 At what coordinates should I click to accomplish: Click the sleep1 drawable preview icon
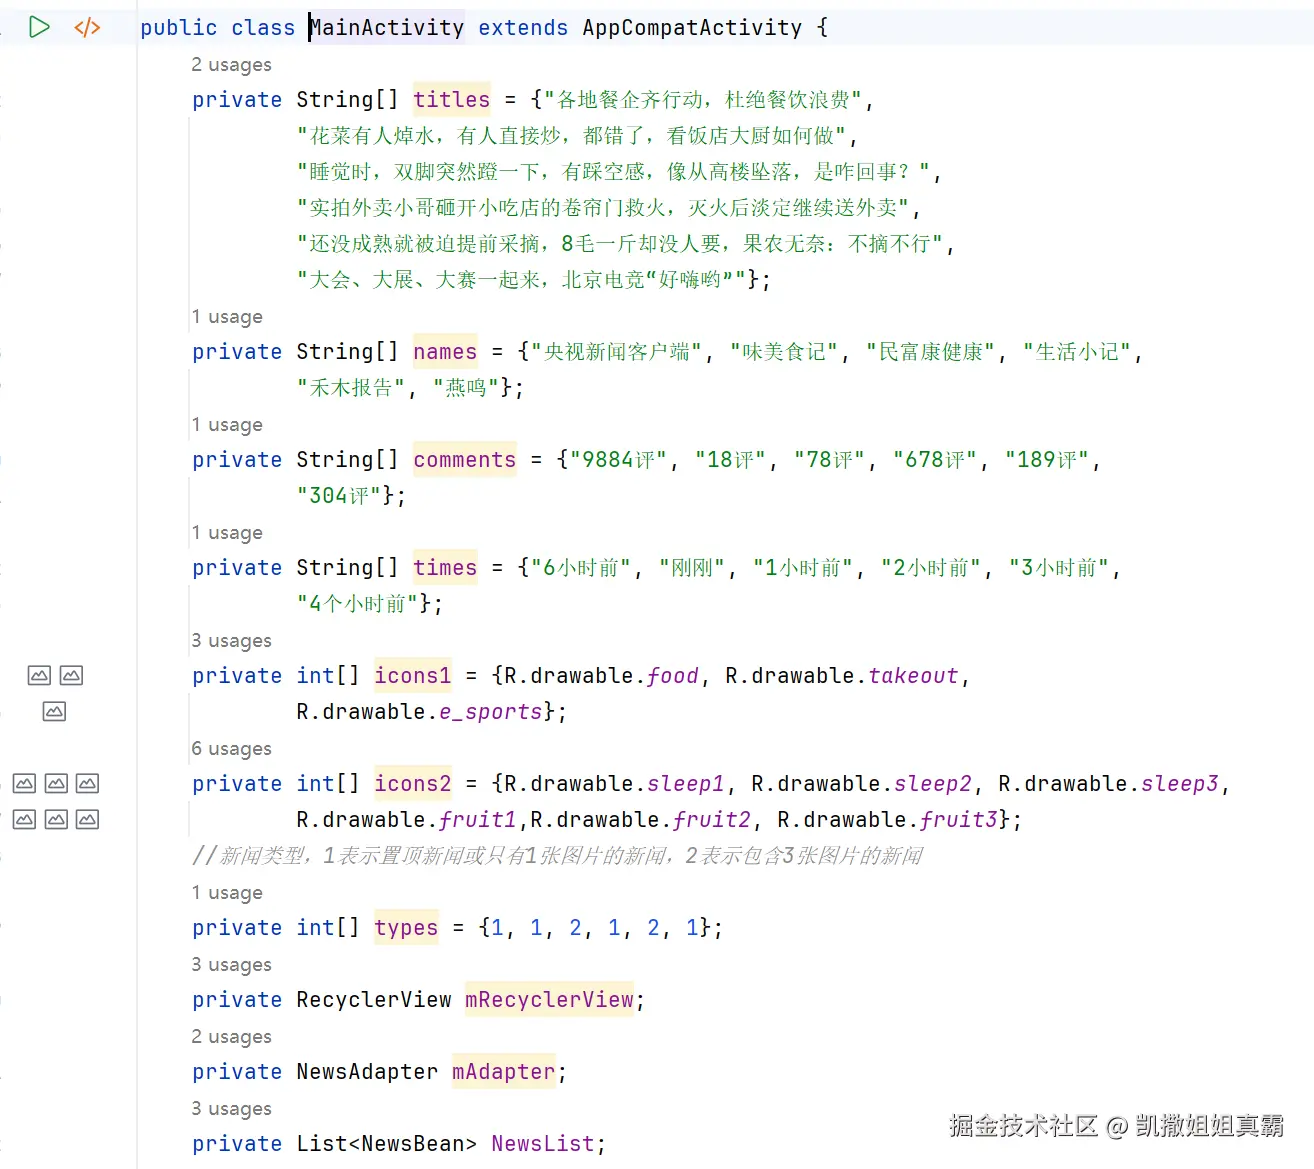[x=24, y=783]
